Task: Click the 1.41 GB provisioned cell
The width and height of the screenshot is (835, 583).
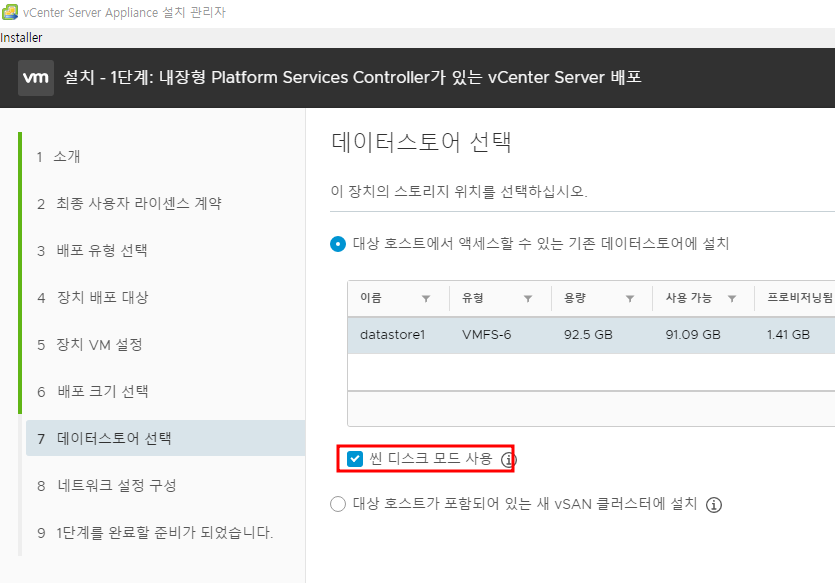Action: [788, 335]
